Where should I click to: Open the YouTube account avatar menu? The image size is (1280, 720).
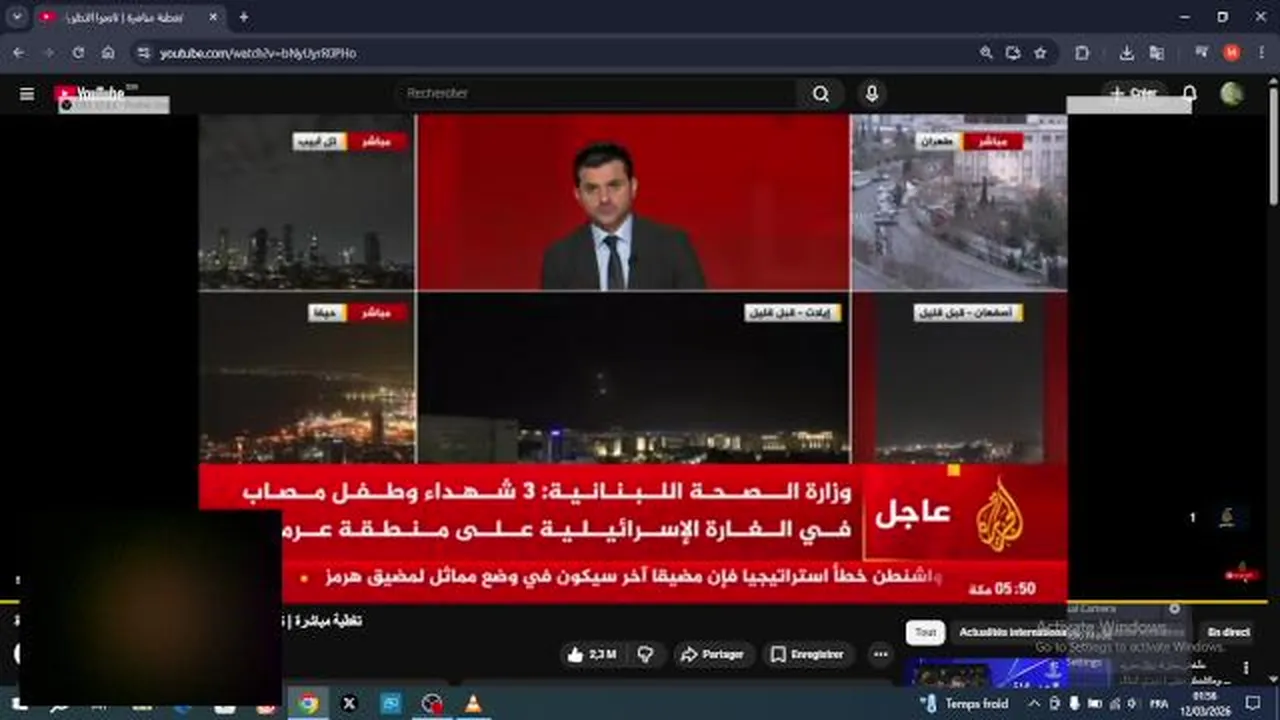tap(1232, 93)
